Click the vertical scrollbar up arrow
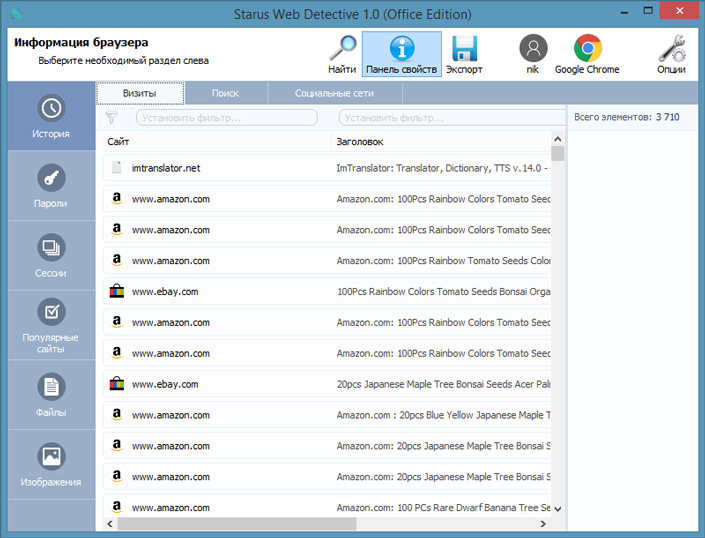Screen dimensions: 705x538 pyautogui.click(x=558, y=139)
